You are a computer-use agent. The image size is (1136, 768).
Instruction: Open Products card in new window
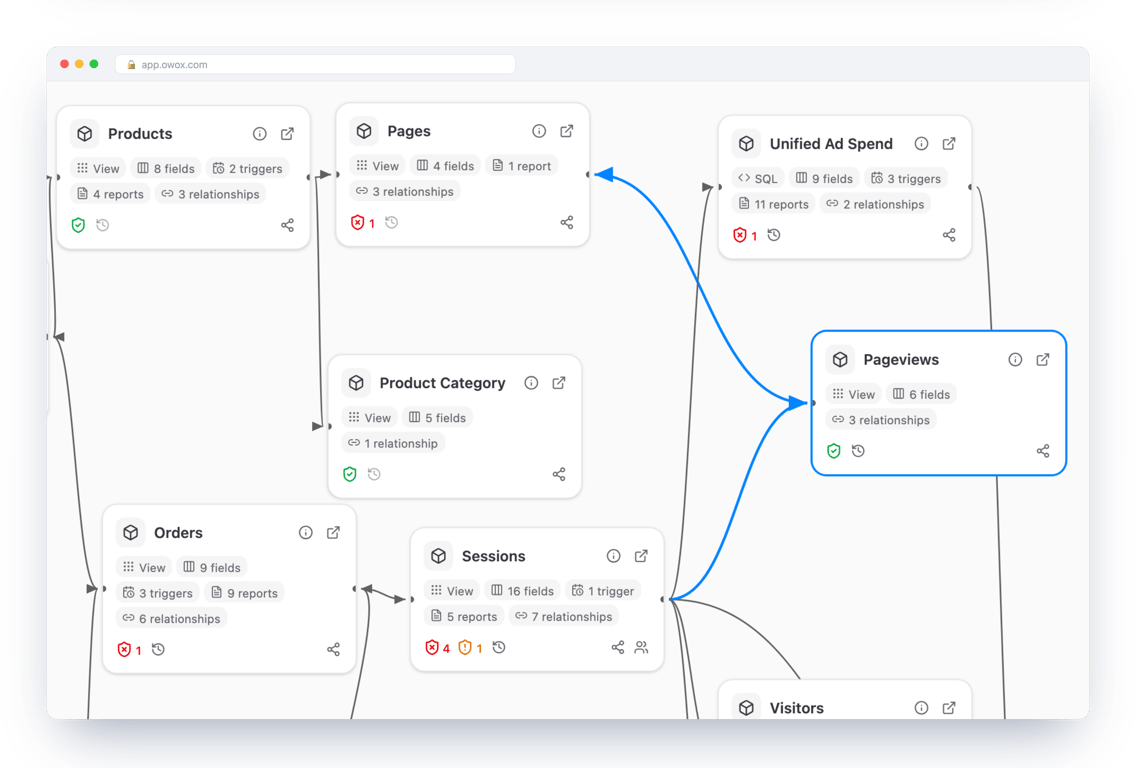tap(288, 134)
